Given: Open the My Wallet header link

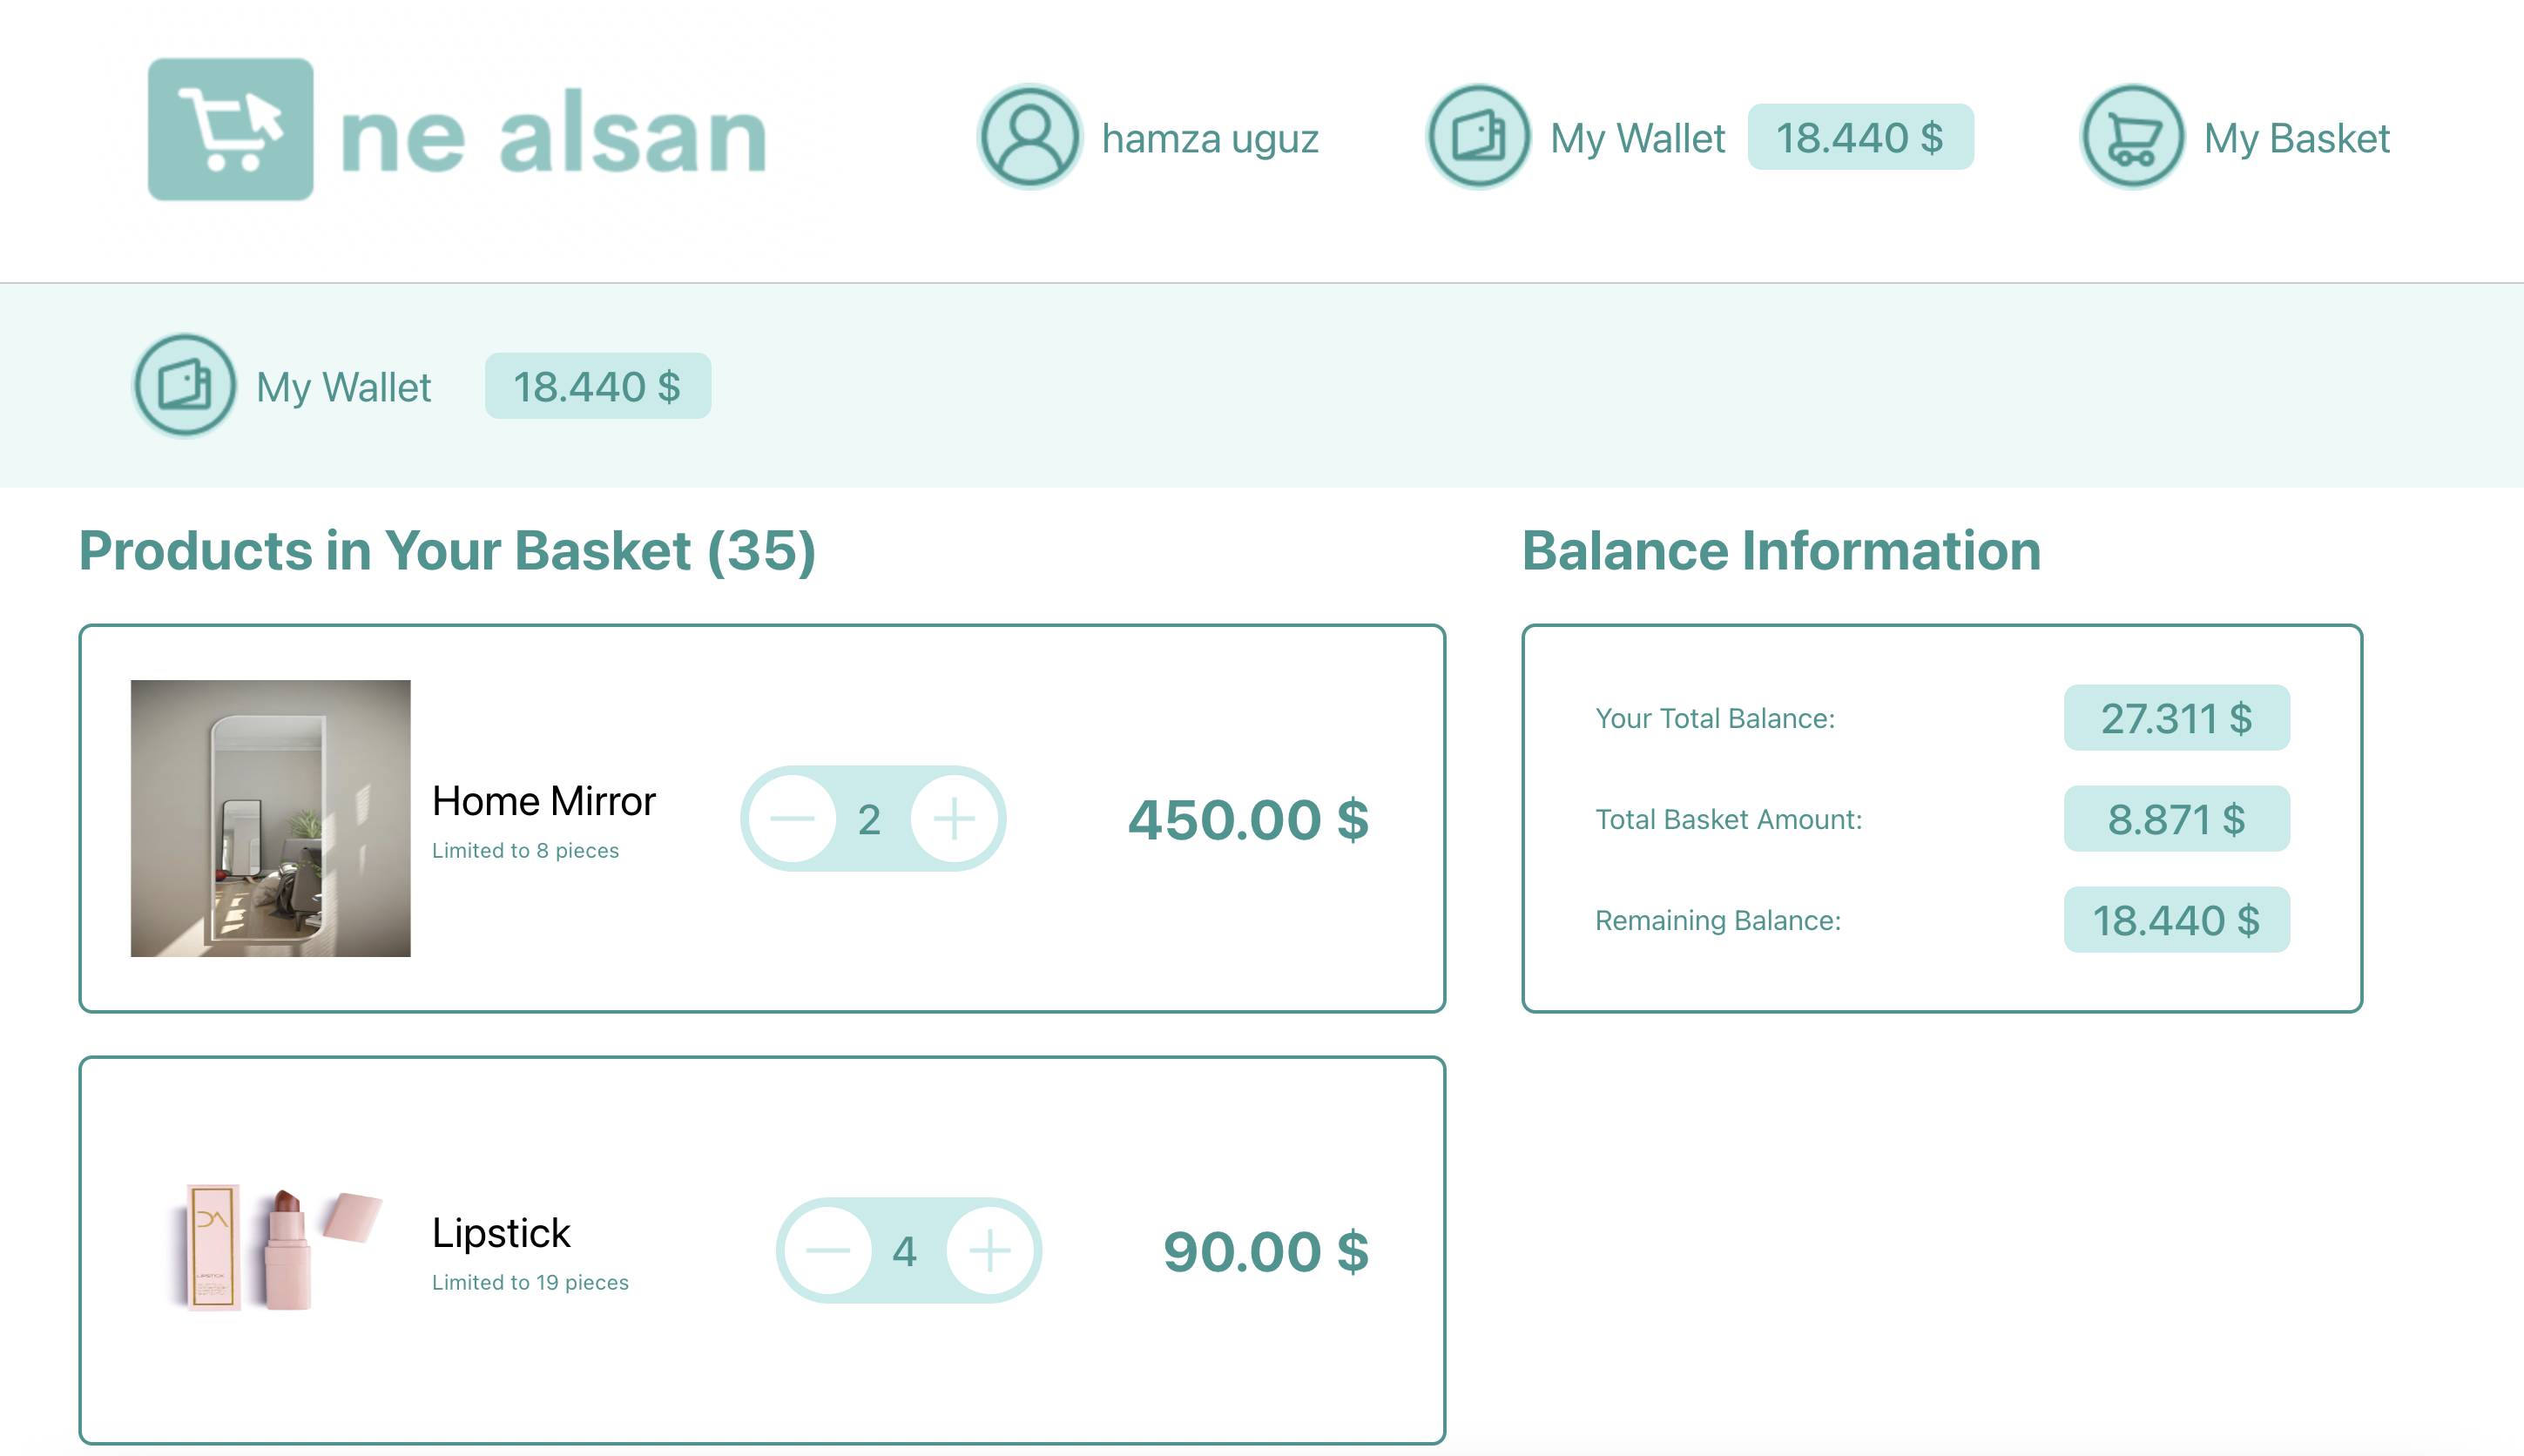Looking at the screenshot, I should click(1637, 138).
